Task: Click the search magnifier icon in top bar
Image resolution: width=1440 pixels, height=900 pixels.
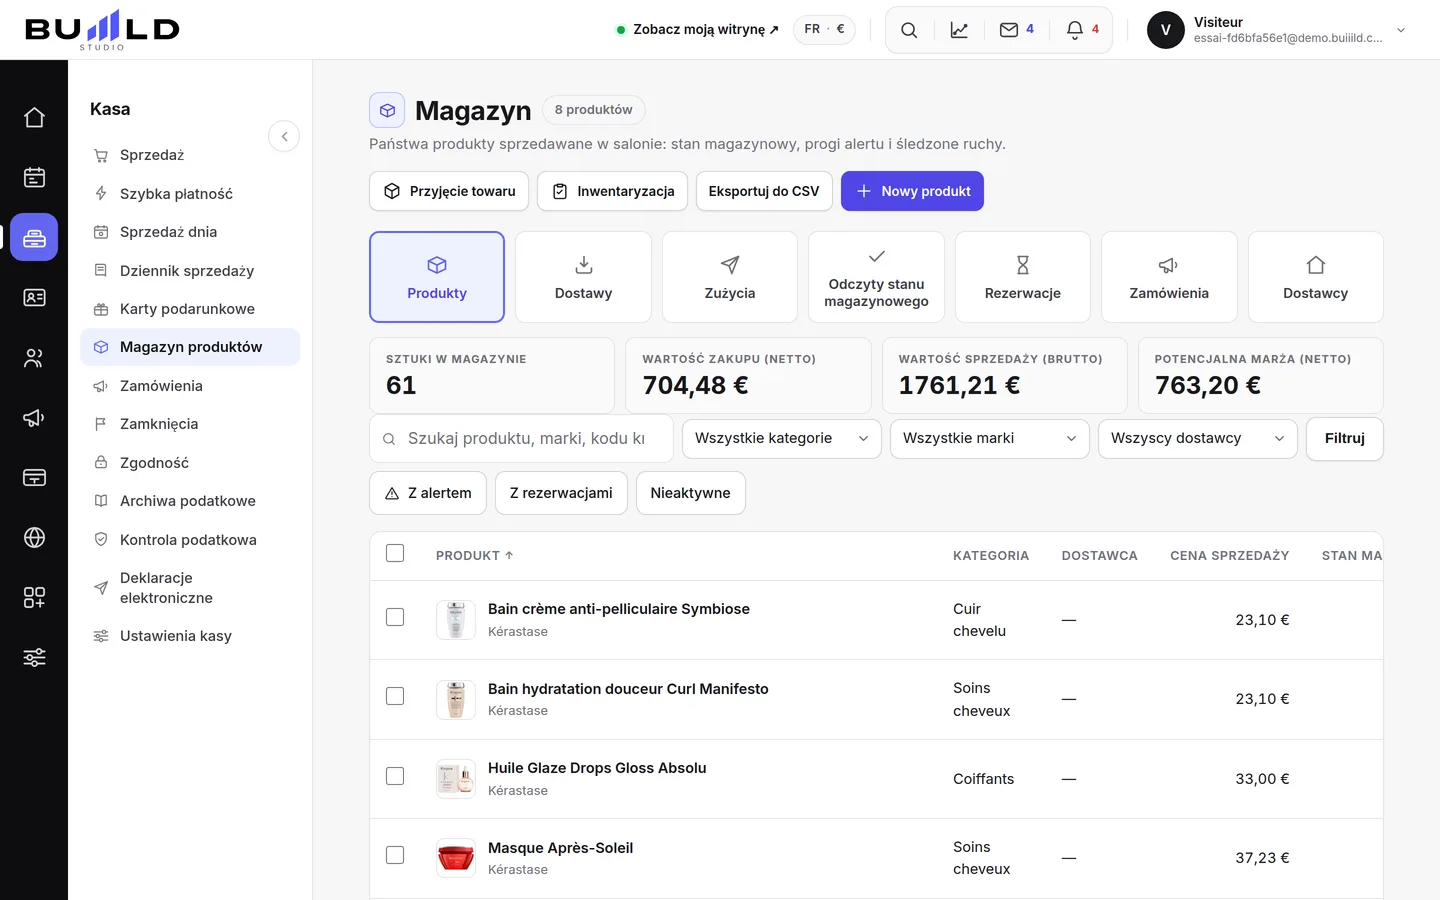Action: [909, 30]
